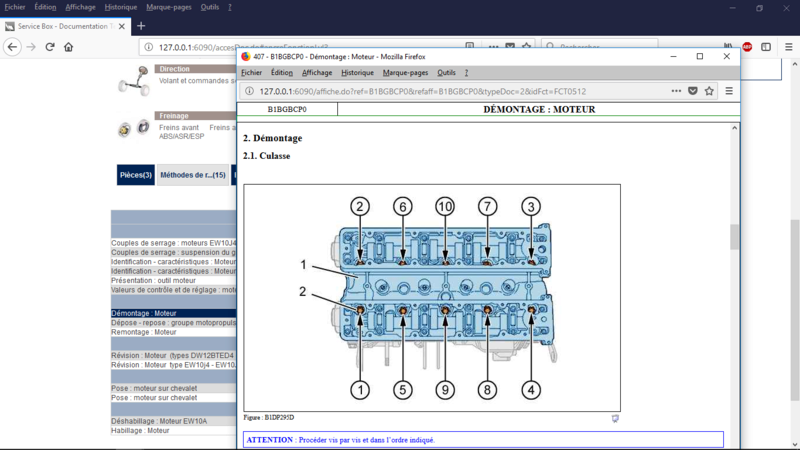Switch to Méthodes de r...(15) tab

pos(193,175)
